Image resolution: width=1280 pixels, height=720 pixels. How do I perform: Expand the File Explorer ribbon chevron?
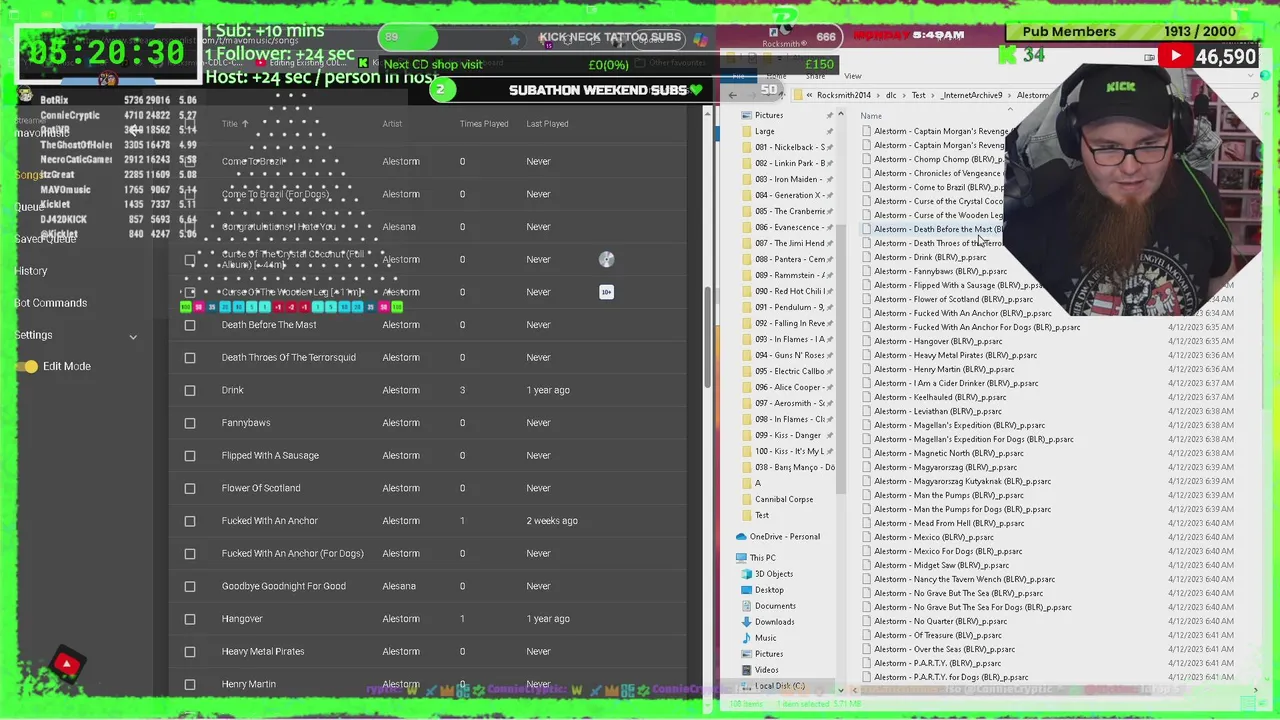tap(1251, 76)
